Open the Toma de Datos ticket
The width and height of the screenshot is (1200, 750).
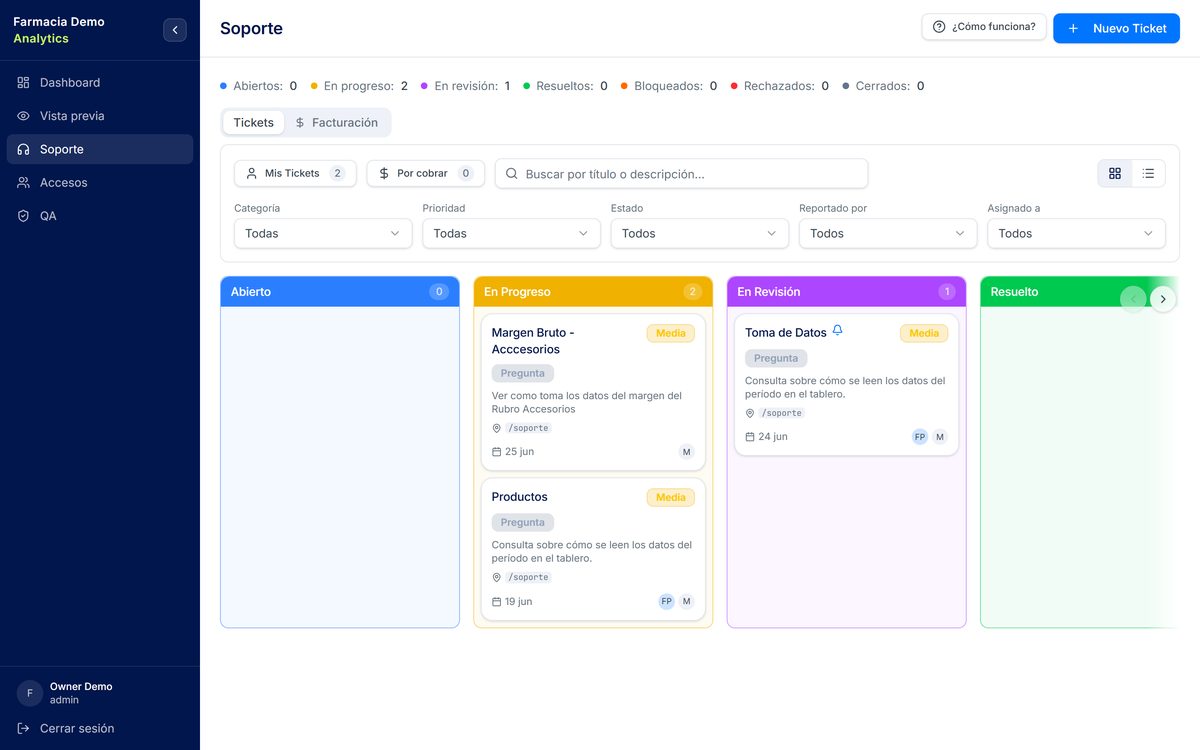pyautogui.click(x=847, y=385)
